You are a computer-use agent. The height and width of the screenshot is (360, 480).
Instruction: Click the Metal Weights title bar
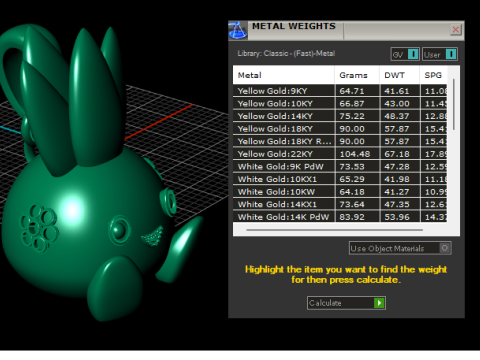pos(346,30)
